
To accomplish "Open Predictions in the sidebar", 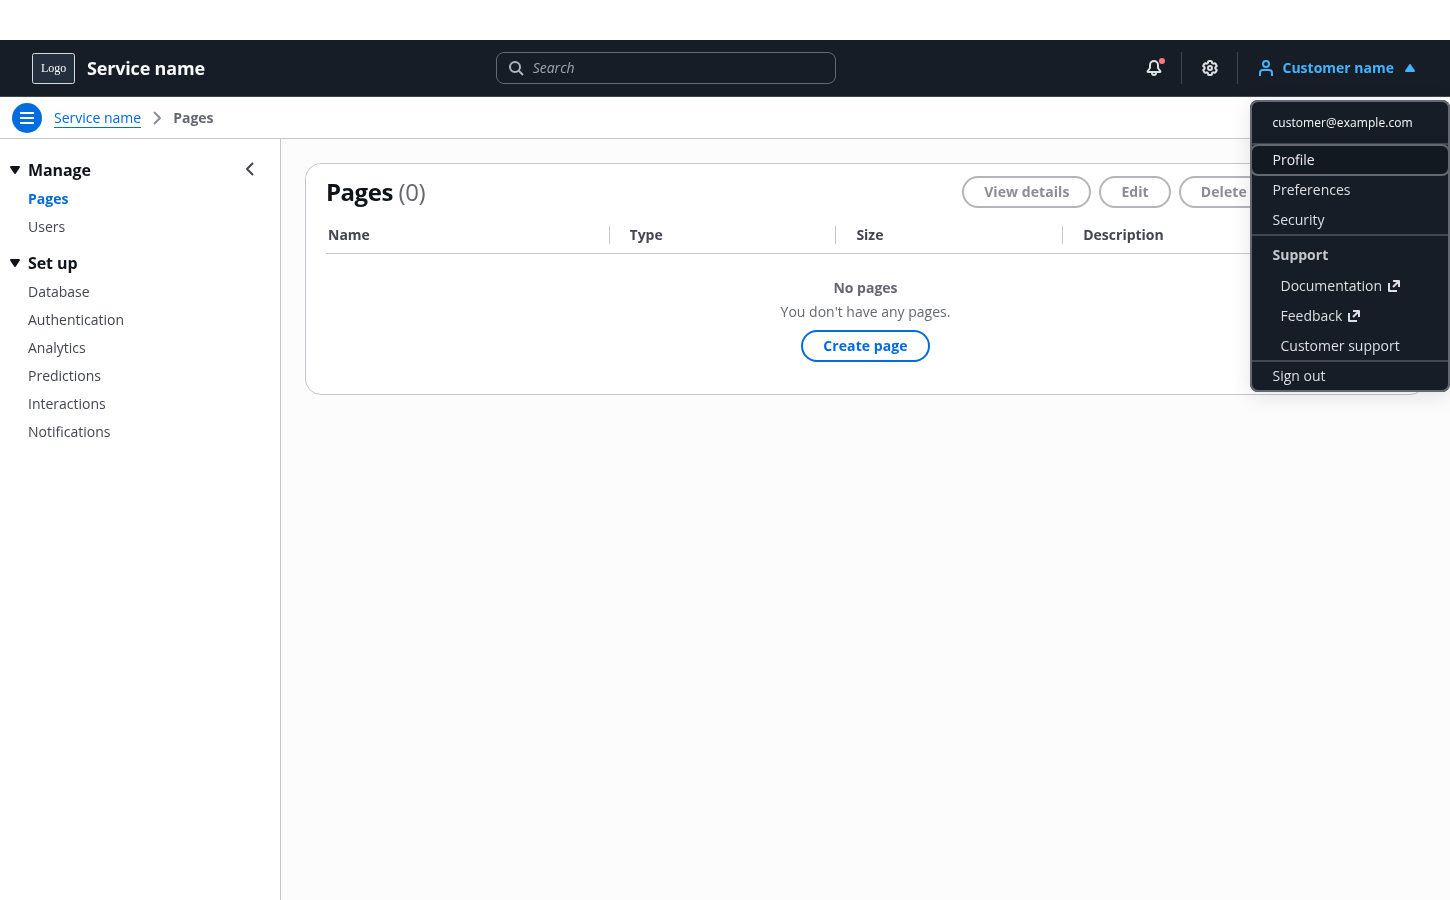I will point(64,376).
